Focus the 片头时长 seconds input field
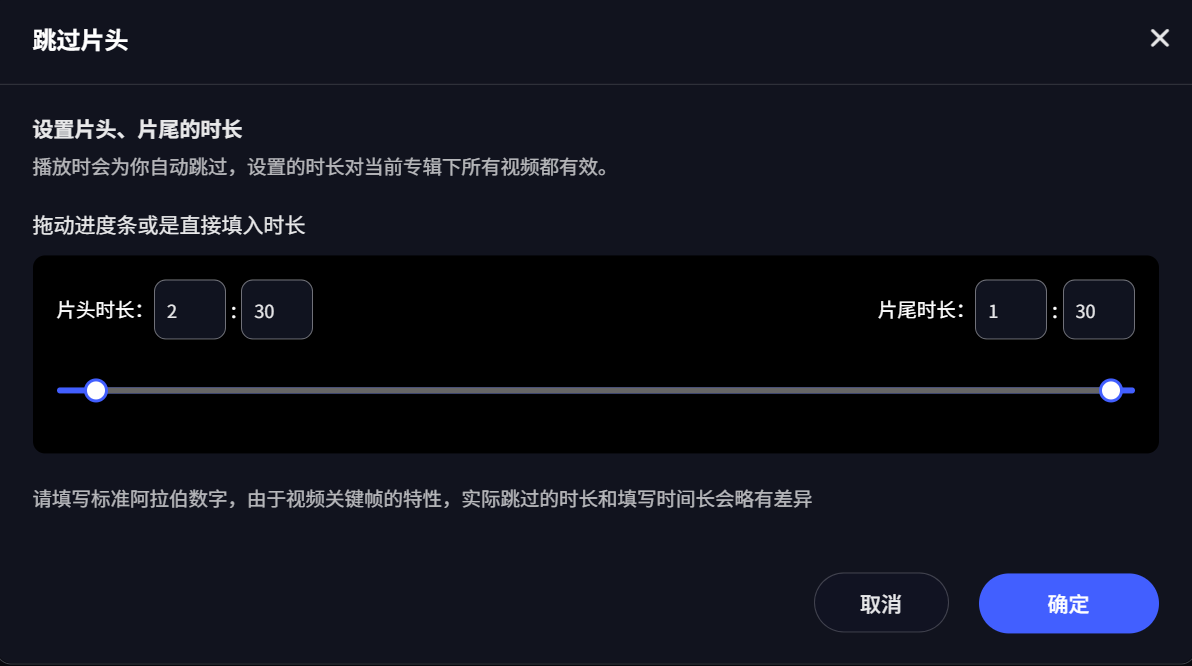 (277, 310)
